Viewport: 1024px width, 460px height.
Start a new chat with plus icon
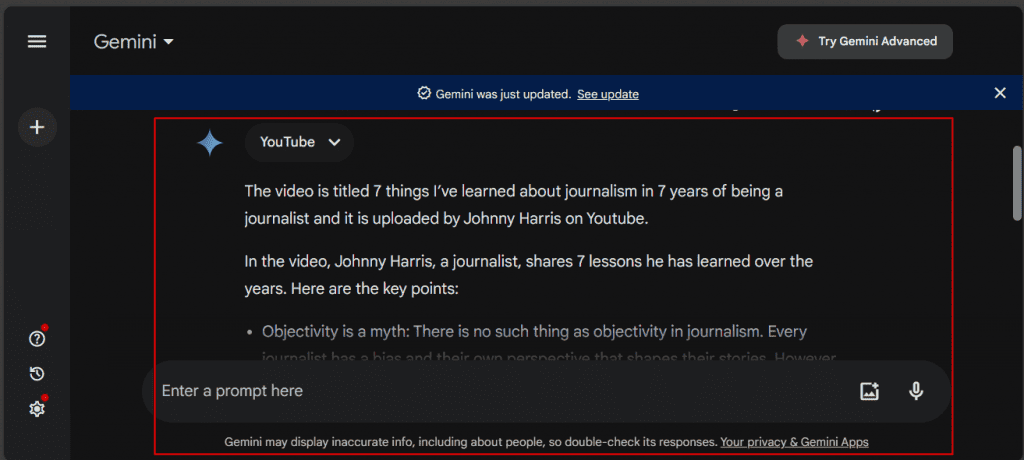click(37, 127)
